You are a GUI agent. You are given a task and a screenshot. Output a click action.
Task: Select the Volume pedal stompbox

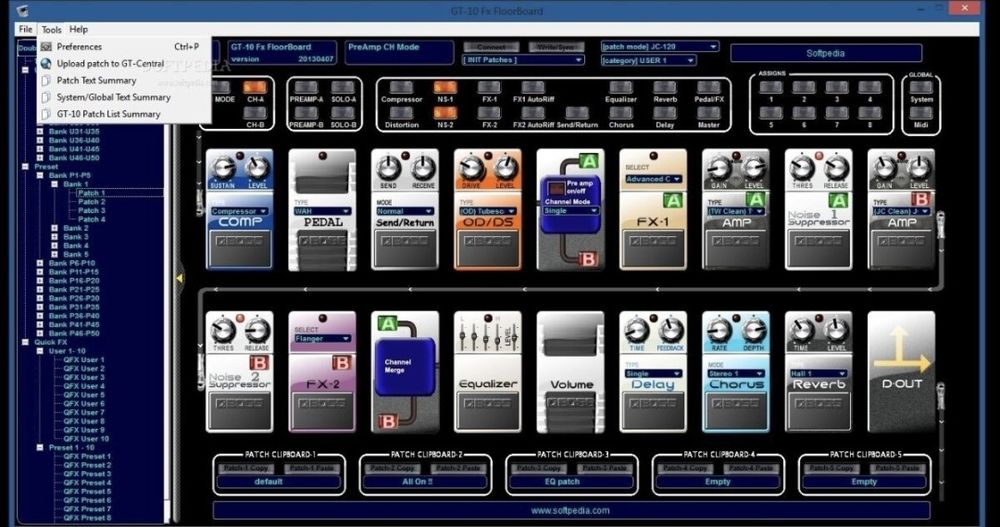570,372
